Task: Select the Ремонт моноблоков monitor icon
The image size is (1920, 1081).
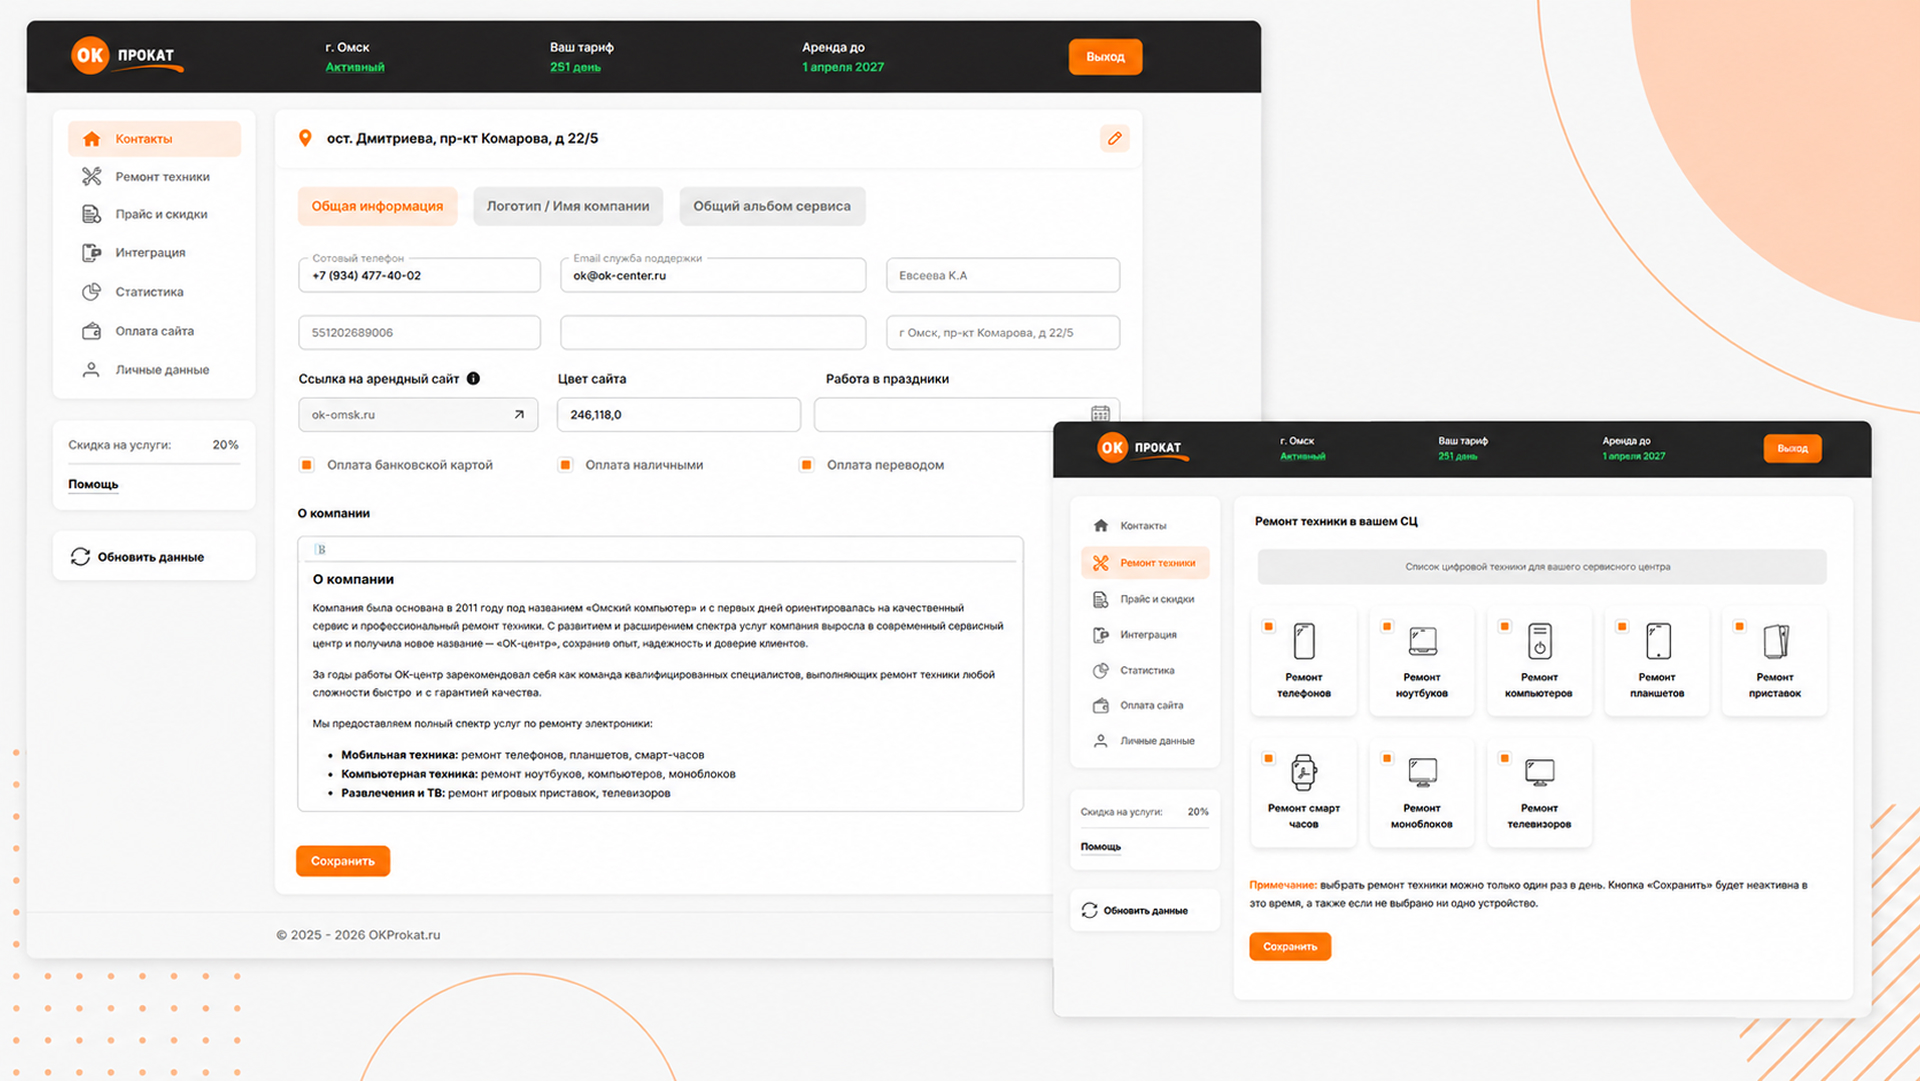Action: [x=1422, y=772]
